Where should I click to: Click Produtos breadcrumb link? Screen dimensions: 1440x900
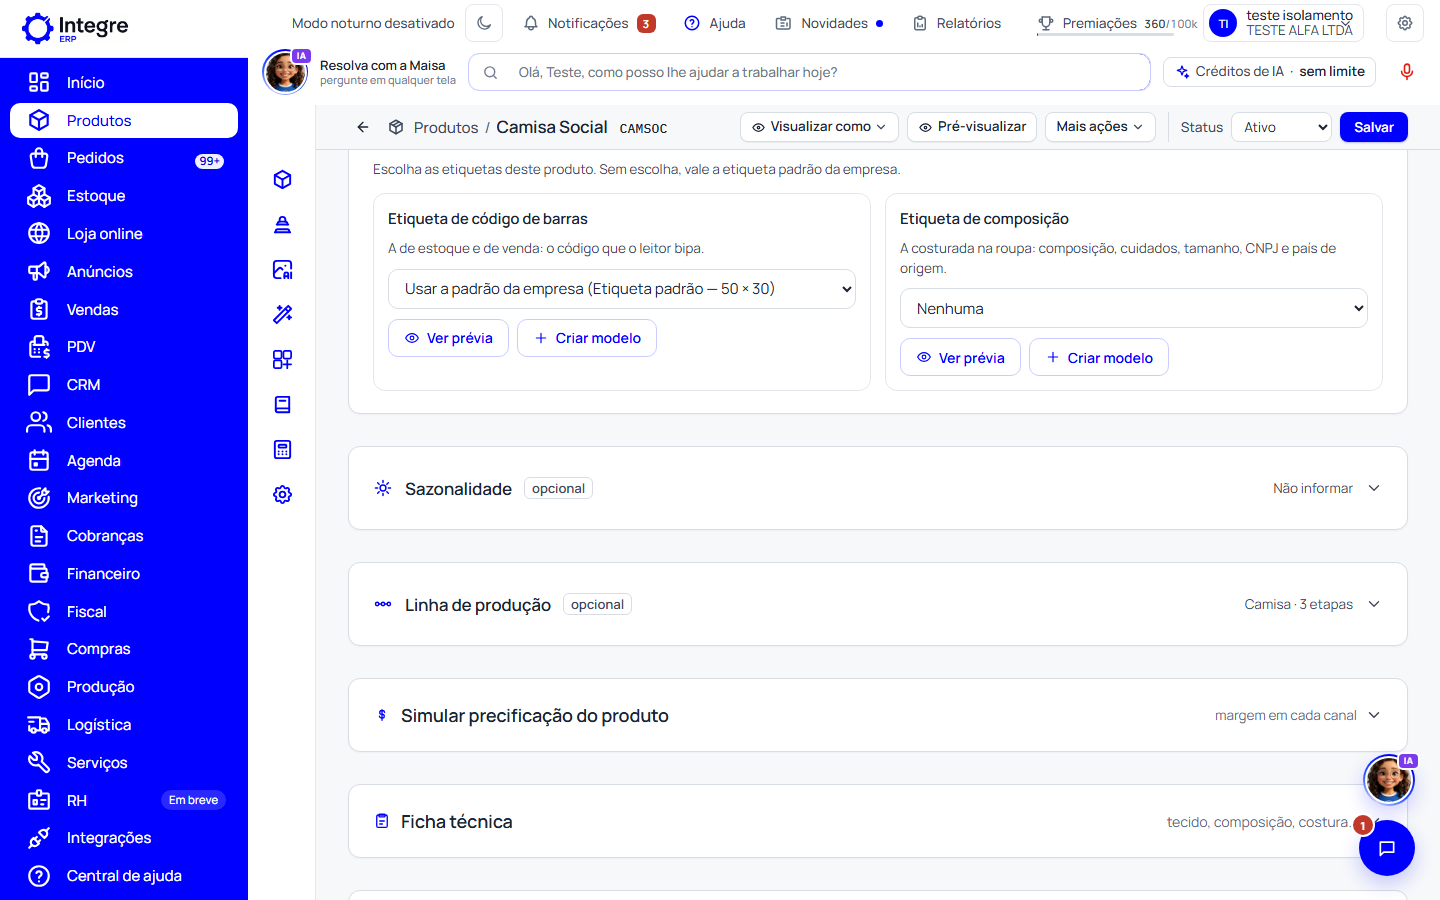446,128
